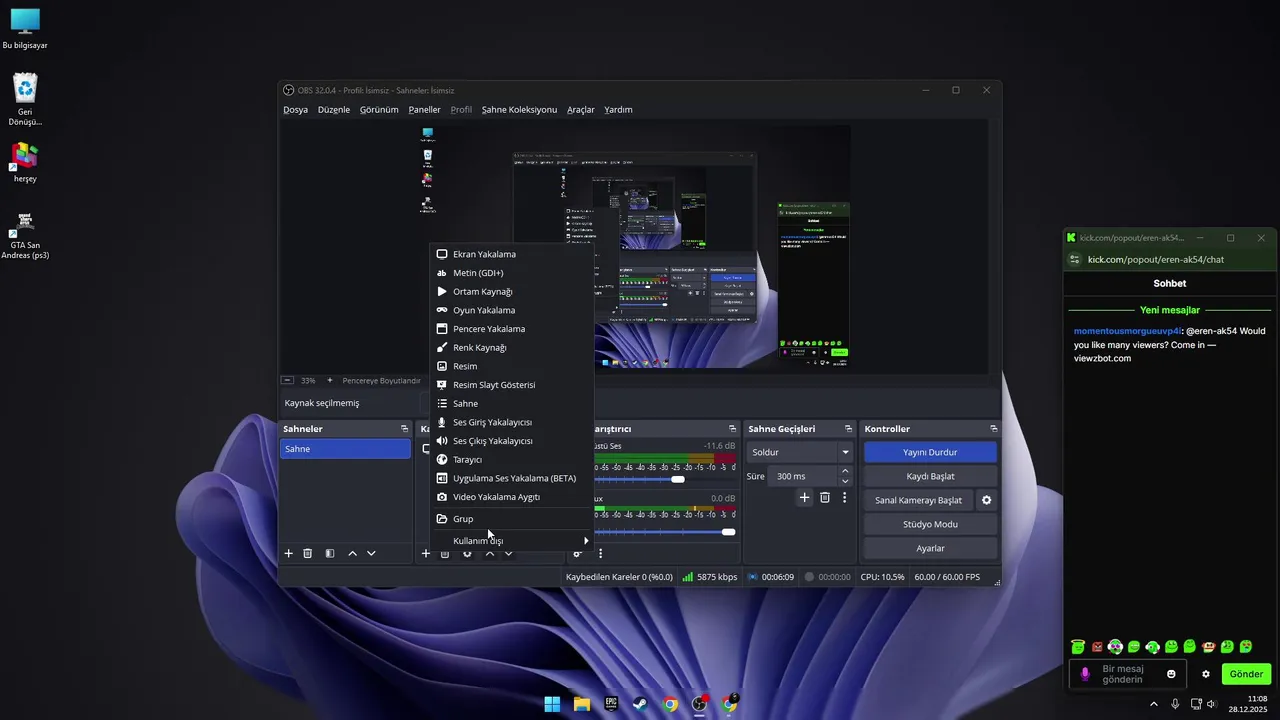Pop out the Sahne Geçişleri dock

[x=849, y=429]
